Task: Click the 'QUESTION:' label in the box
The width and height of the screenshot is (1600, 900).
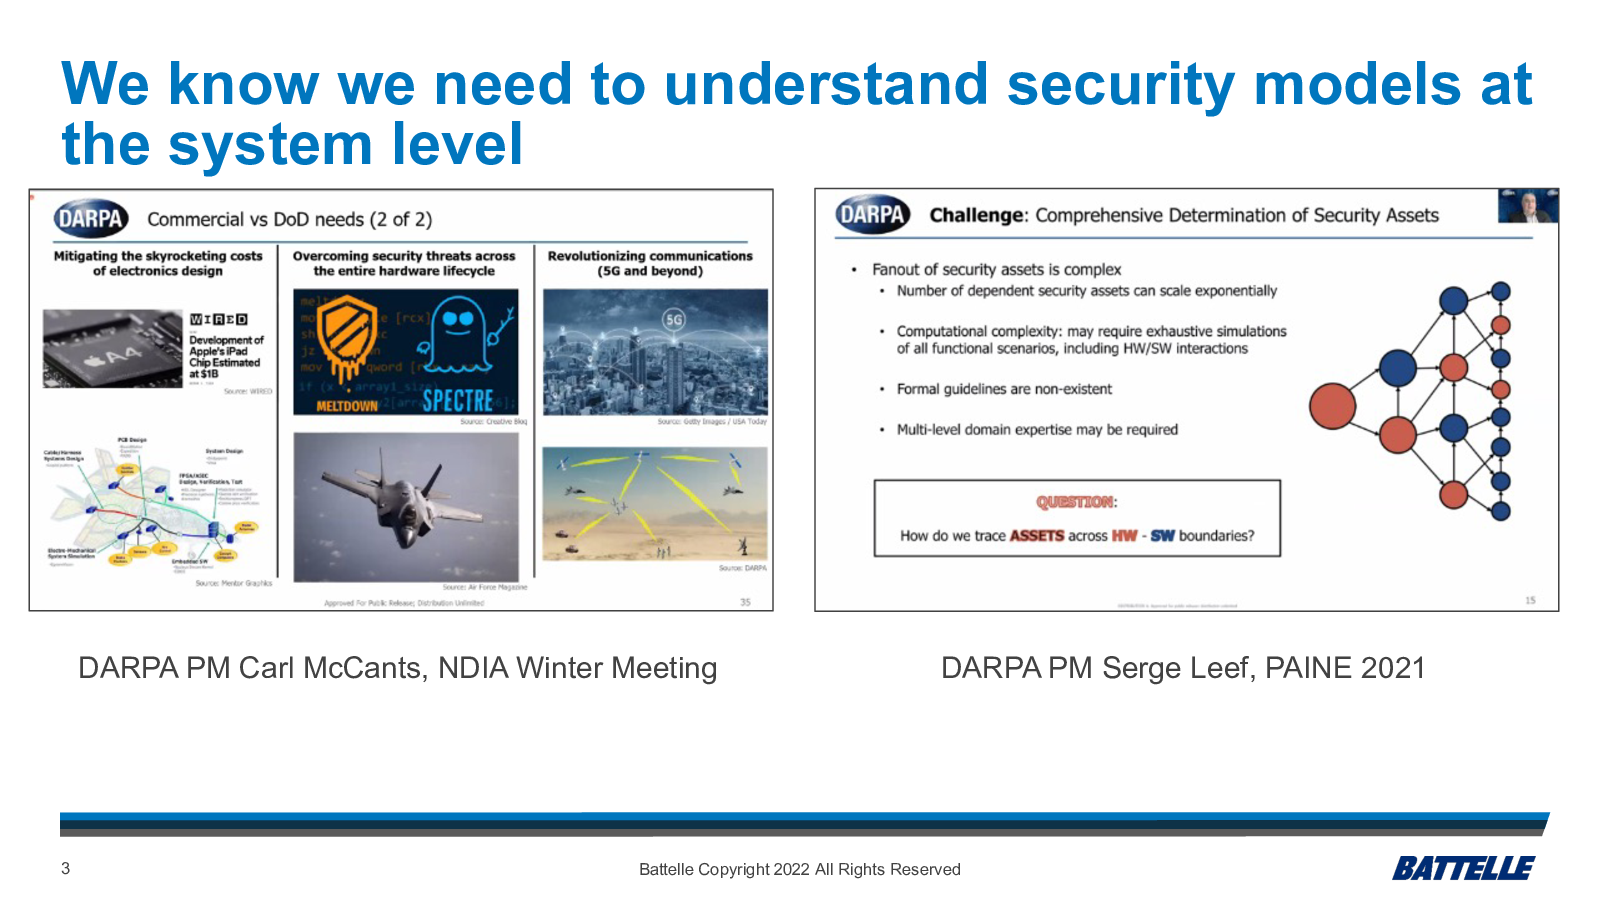Action: coord(1077,502)
